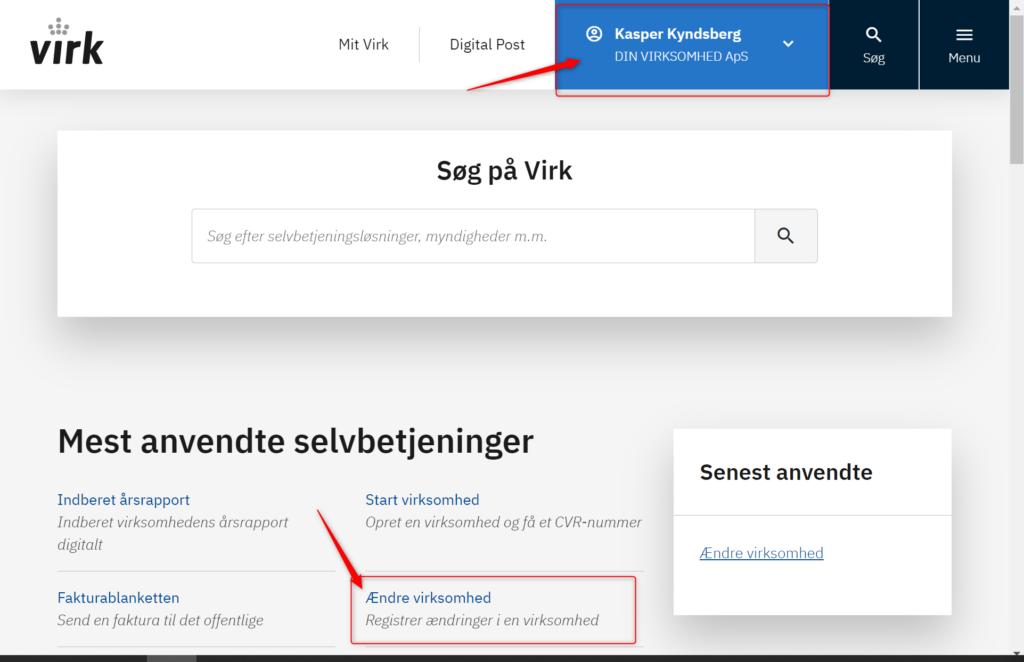The image size is (1024, 662).
Task: Expand the Kasper Kyndsberg account chevron
Action: click(x=788, y=44)
